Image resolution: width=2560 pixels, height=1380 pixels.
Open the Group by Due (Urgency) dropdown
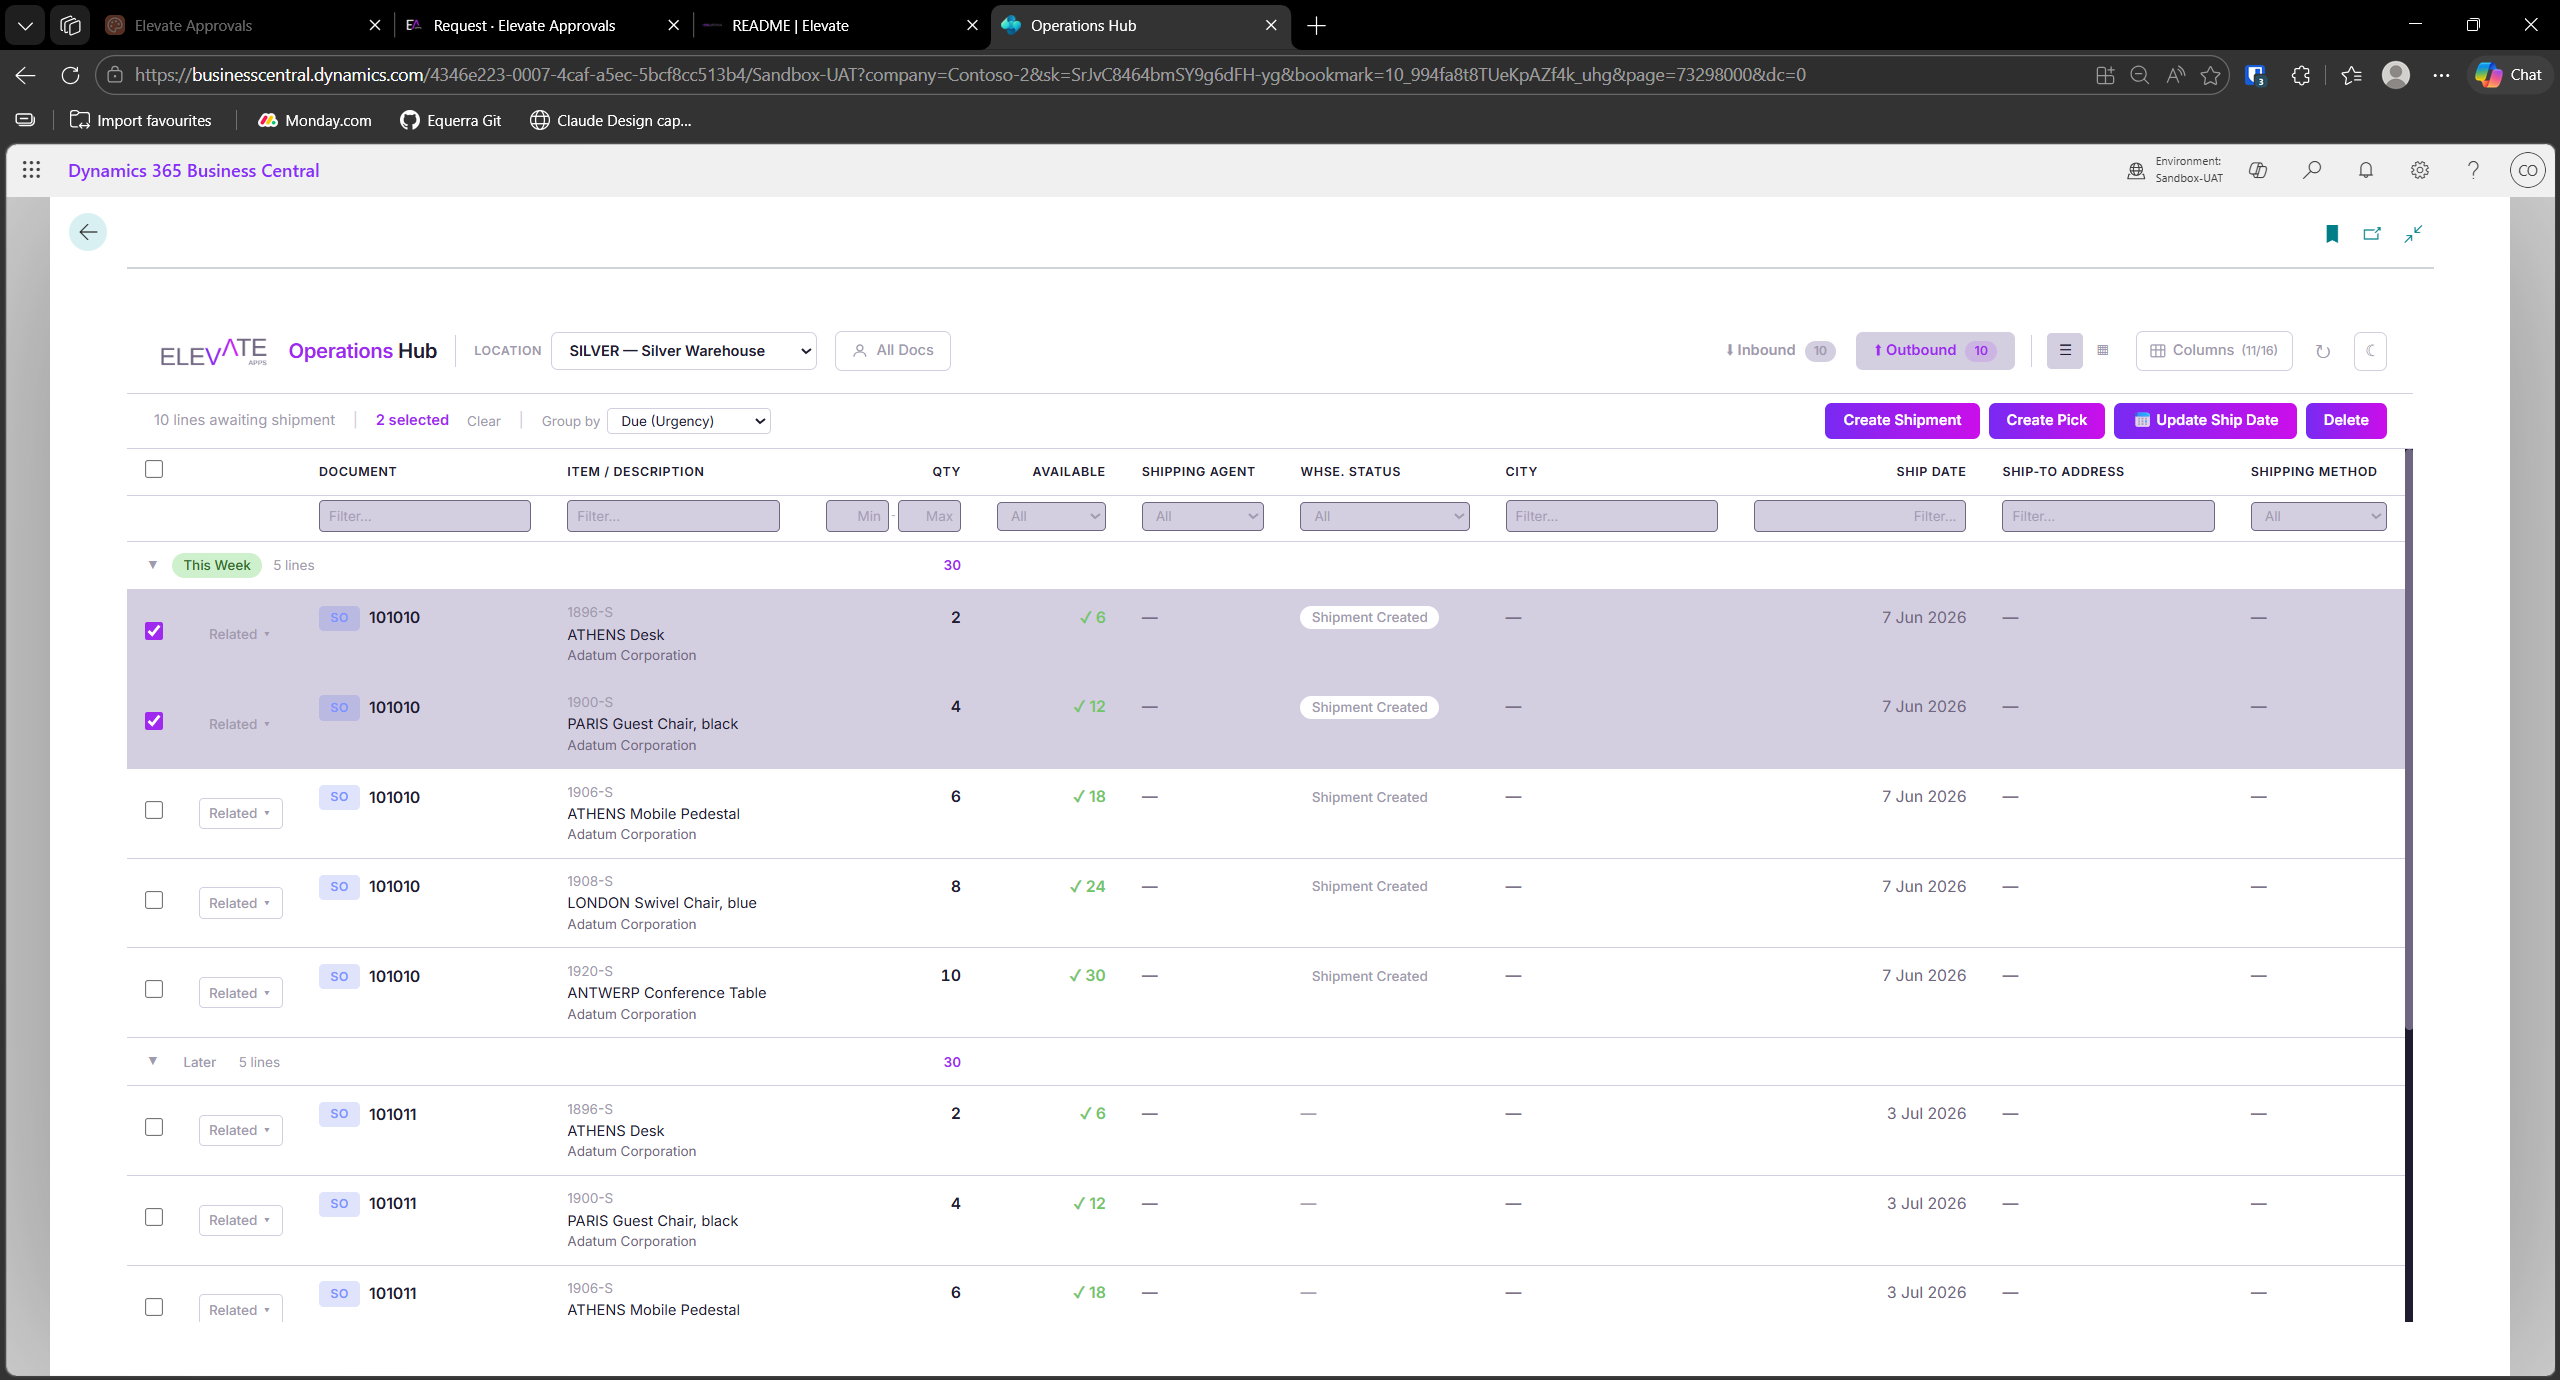(688, 421)
